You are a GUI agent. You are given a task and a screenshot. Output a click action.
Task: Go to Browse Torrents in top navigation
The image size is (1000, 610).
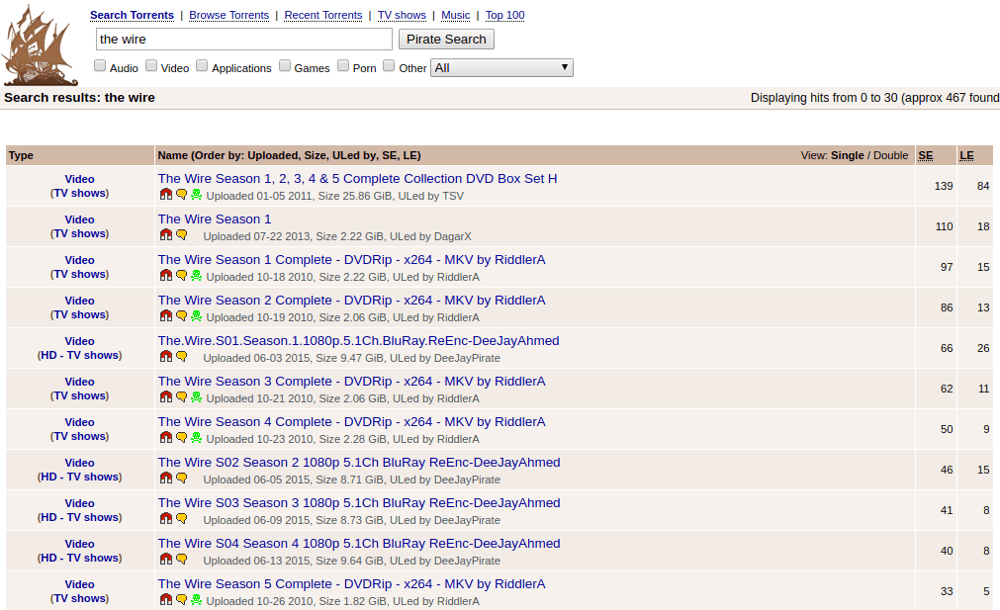[x=229, y=15]
